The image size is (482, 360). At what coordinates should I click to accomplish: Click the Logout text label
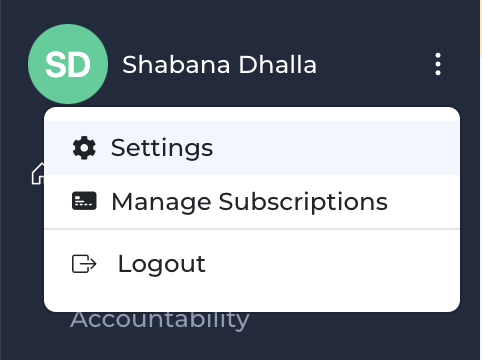tap(162, 264)
